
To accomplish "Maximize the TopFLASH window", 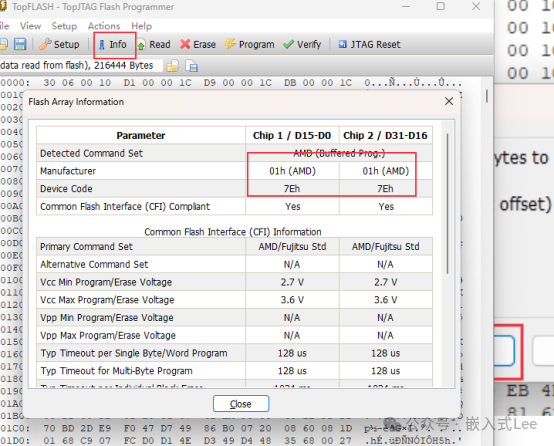I will (x=441, y=6).
